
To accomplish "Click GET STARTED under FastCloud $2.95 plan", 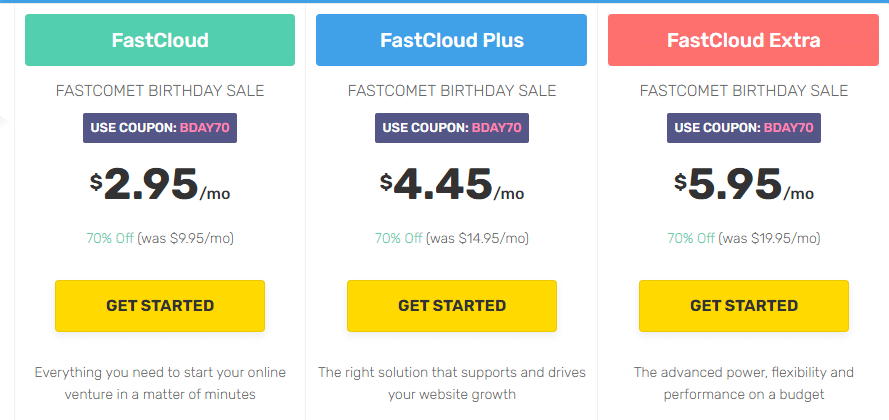I will tap(160, 306).
